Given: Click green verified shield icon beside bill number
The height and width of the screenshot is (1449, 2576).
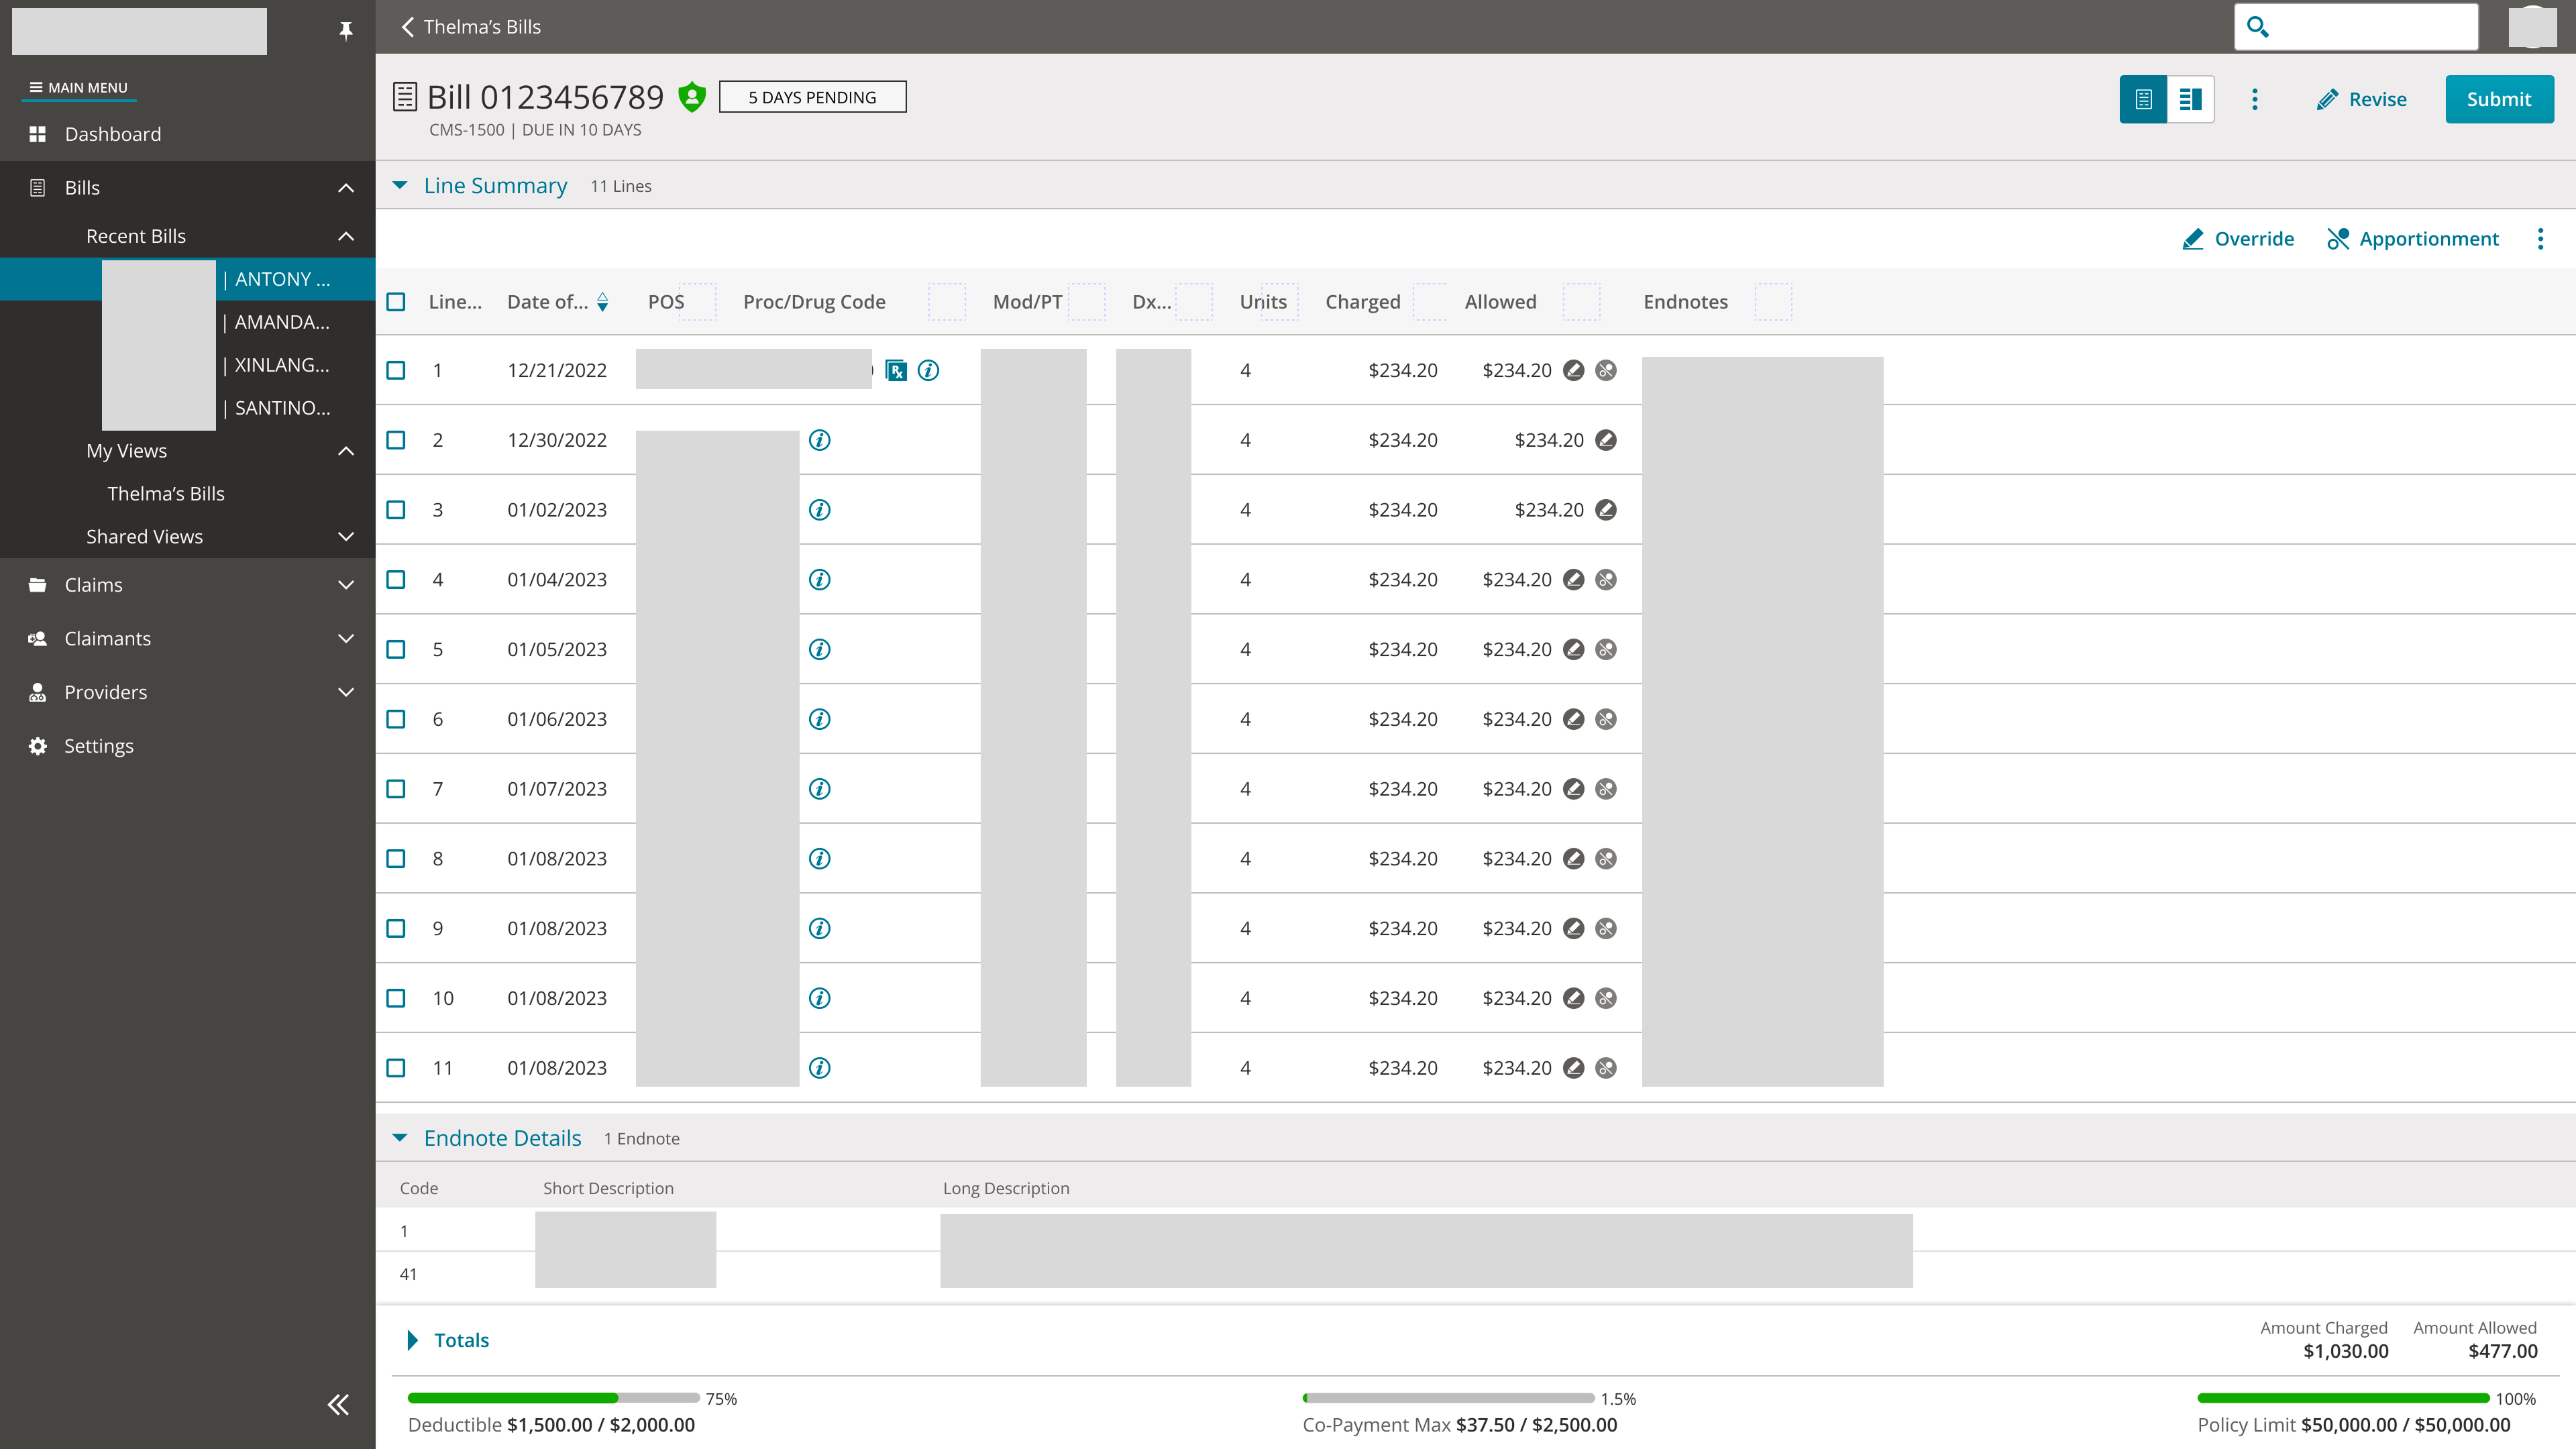Looking at the screenshot, I should tap(692, 97).
